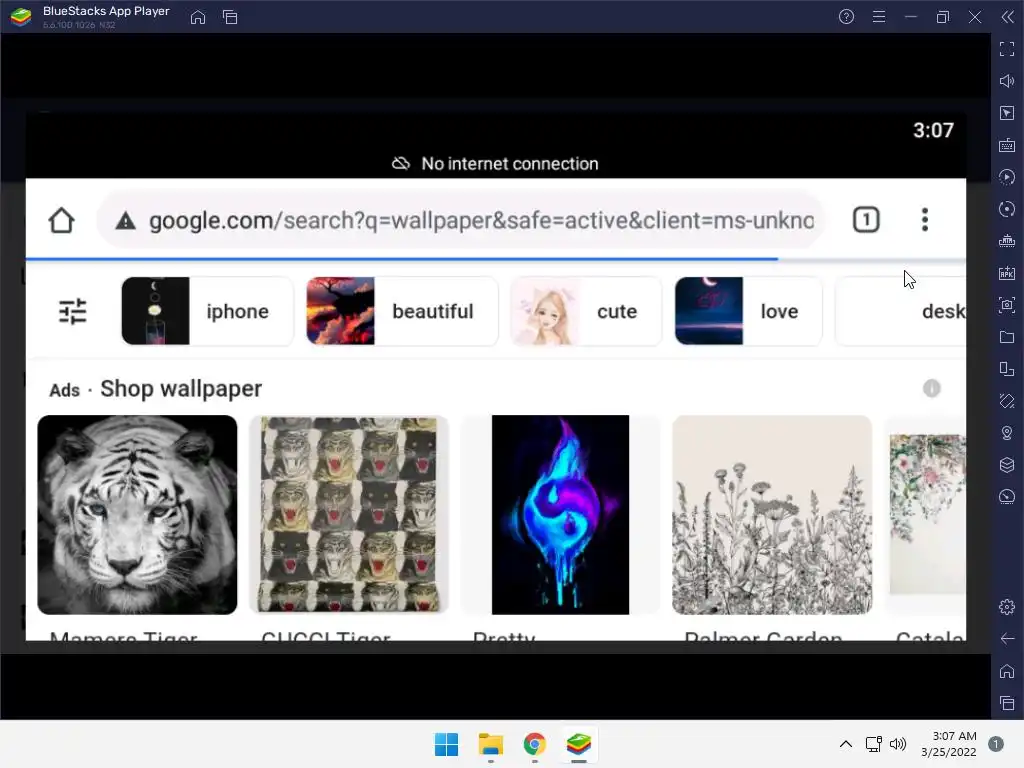The height and width of the screenshot is (768, 1024).
Task: Select the beautiful suggestion chip
Action: 402,312
